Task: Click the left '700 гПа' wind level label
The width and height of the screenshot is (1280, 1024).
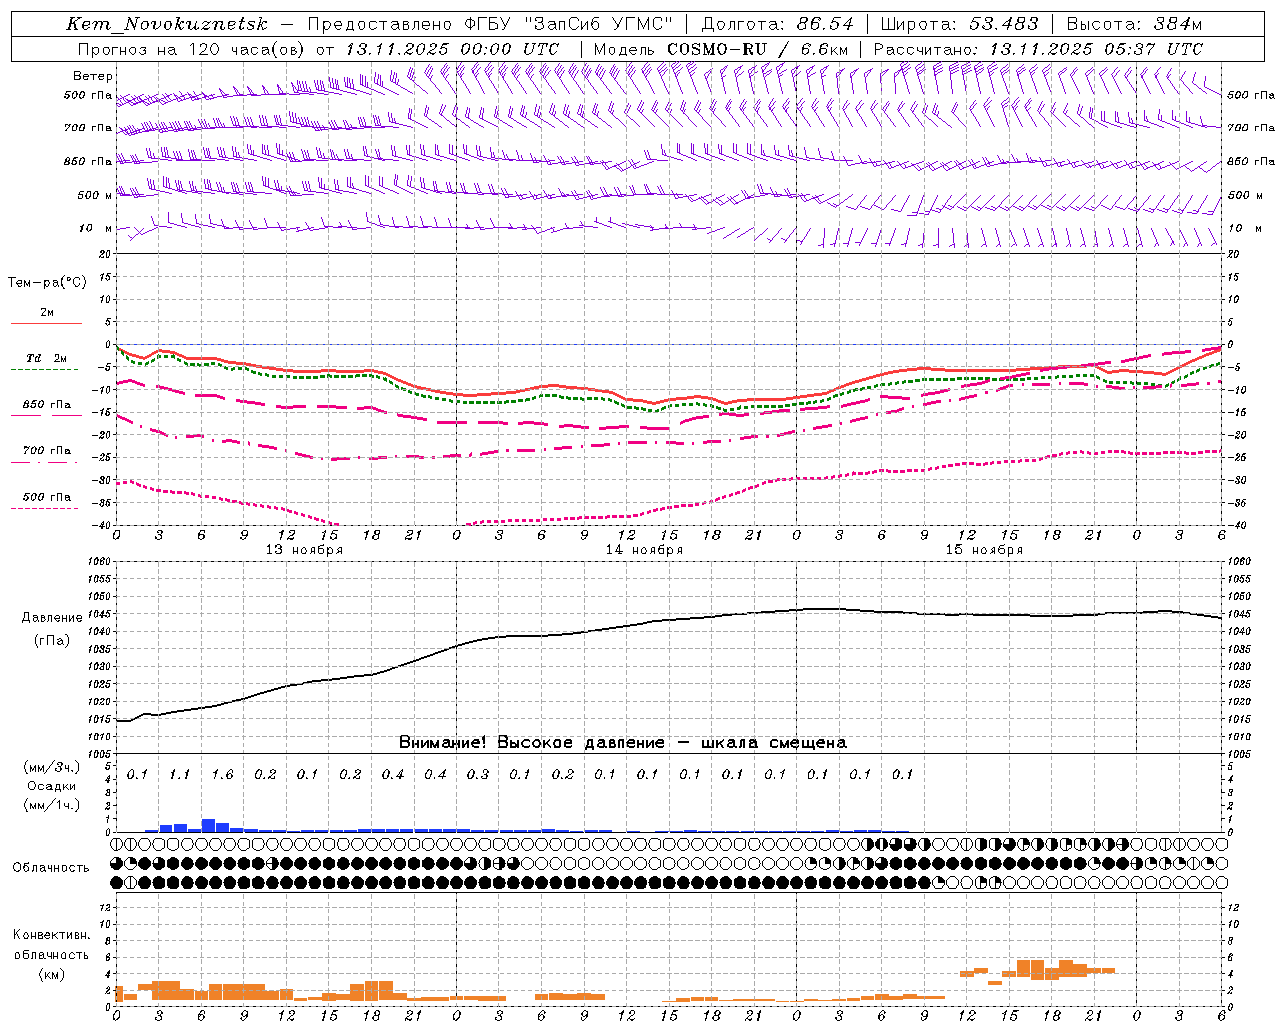Action: tap(88, 128)
